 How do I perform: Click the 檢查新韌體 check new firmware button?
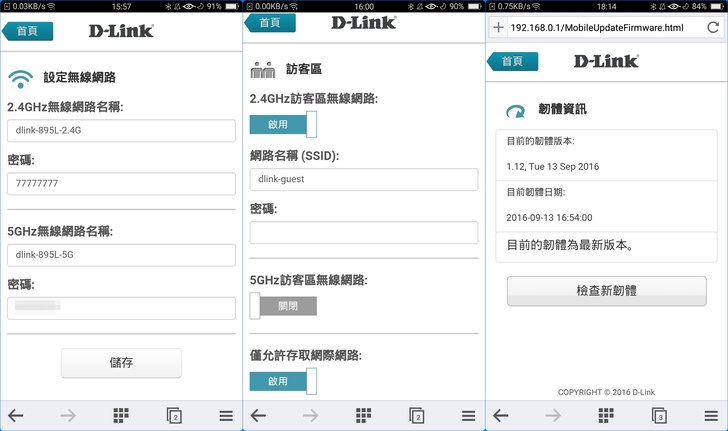[606, 291]
